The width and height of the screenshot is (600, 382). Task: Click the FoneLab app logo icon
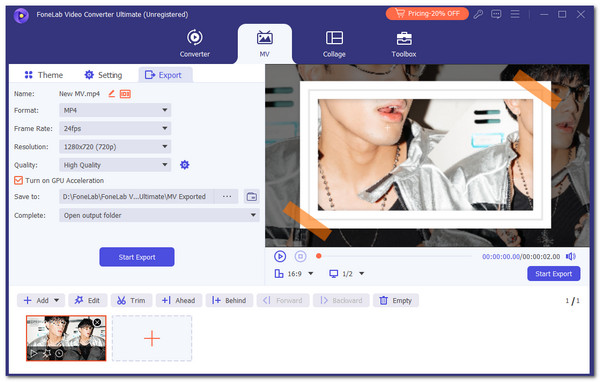tap(21, 15)
